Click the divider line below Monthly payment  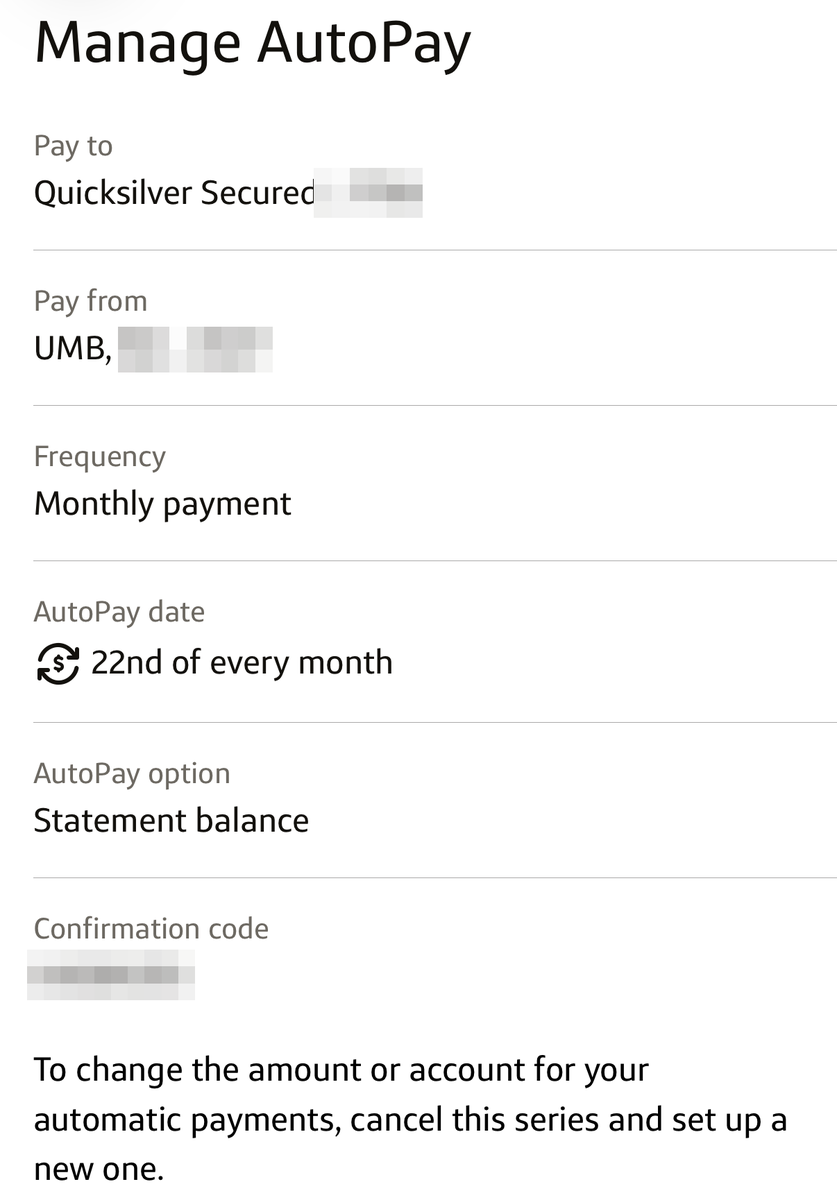coord(435,561)
